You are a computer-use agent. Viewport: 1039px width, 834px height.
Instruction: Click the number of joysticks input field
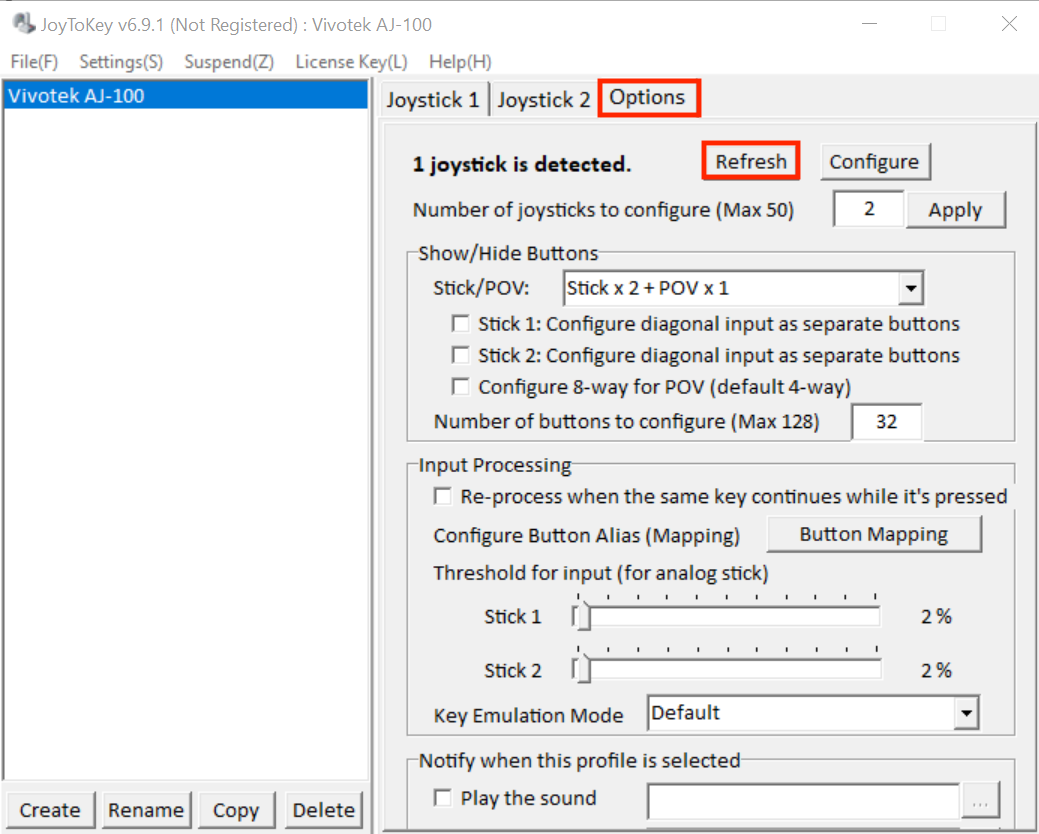(x=868, y=210)
